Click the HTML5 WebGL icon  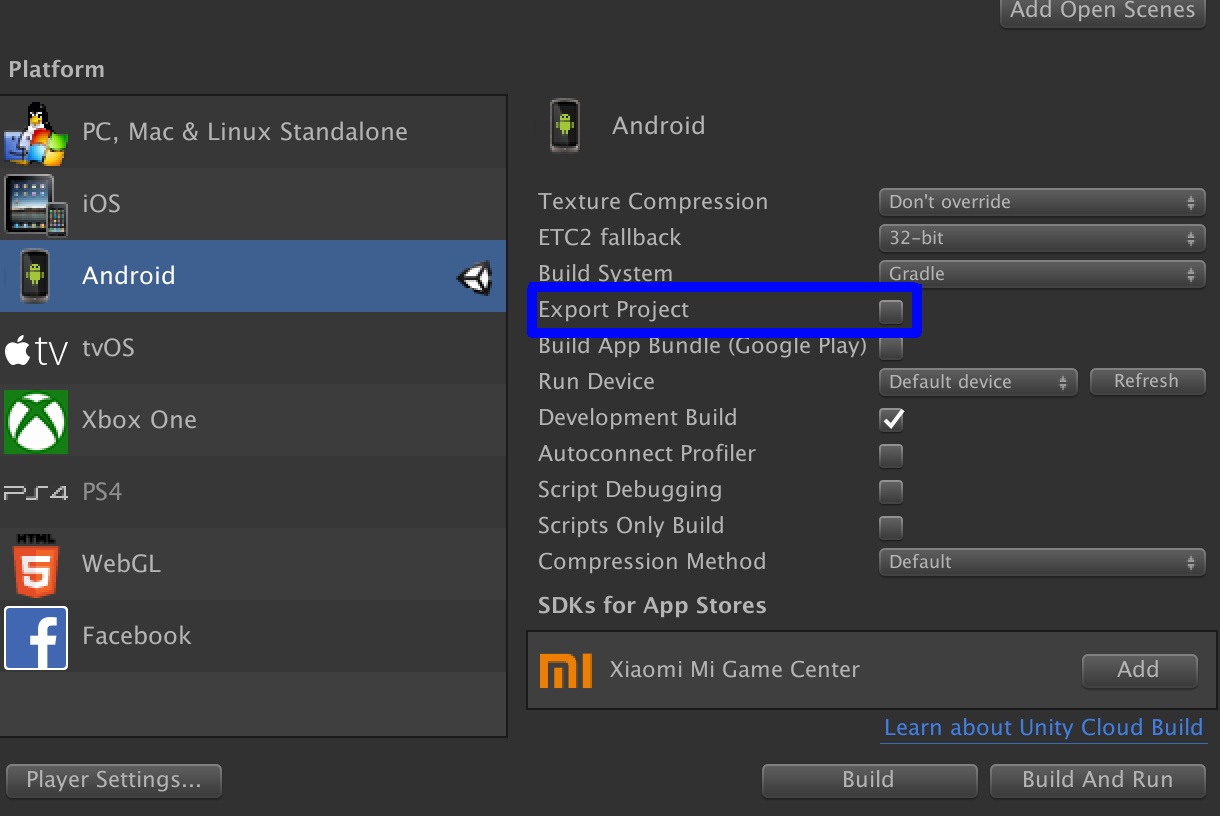[x=36, y=565]
